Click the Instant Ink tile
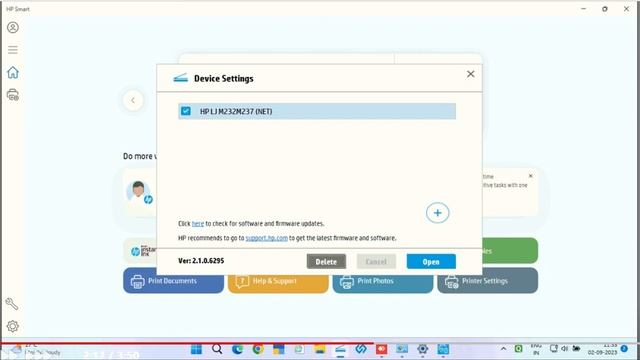This screenshot has width=640, height=360. click(140, 251)
